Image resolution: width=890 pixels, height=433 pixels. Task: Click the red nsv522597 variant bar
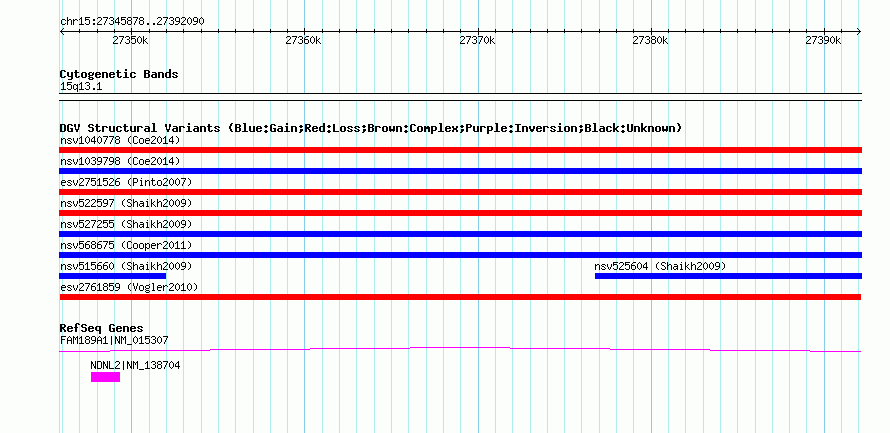pyautogui.click(x=460, y=213)
